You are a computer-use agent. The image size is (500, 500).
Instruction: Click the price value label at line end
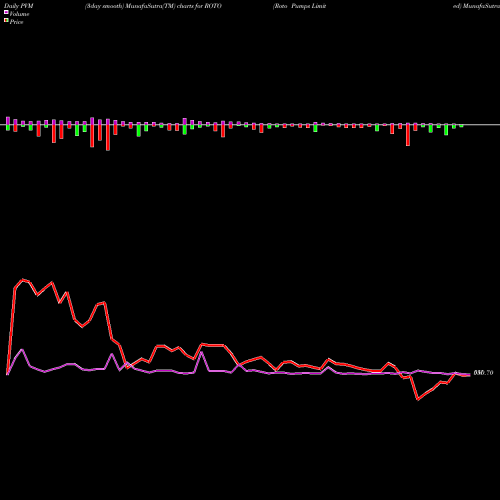tap(483, 373)
